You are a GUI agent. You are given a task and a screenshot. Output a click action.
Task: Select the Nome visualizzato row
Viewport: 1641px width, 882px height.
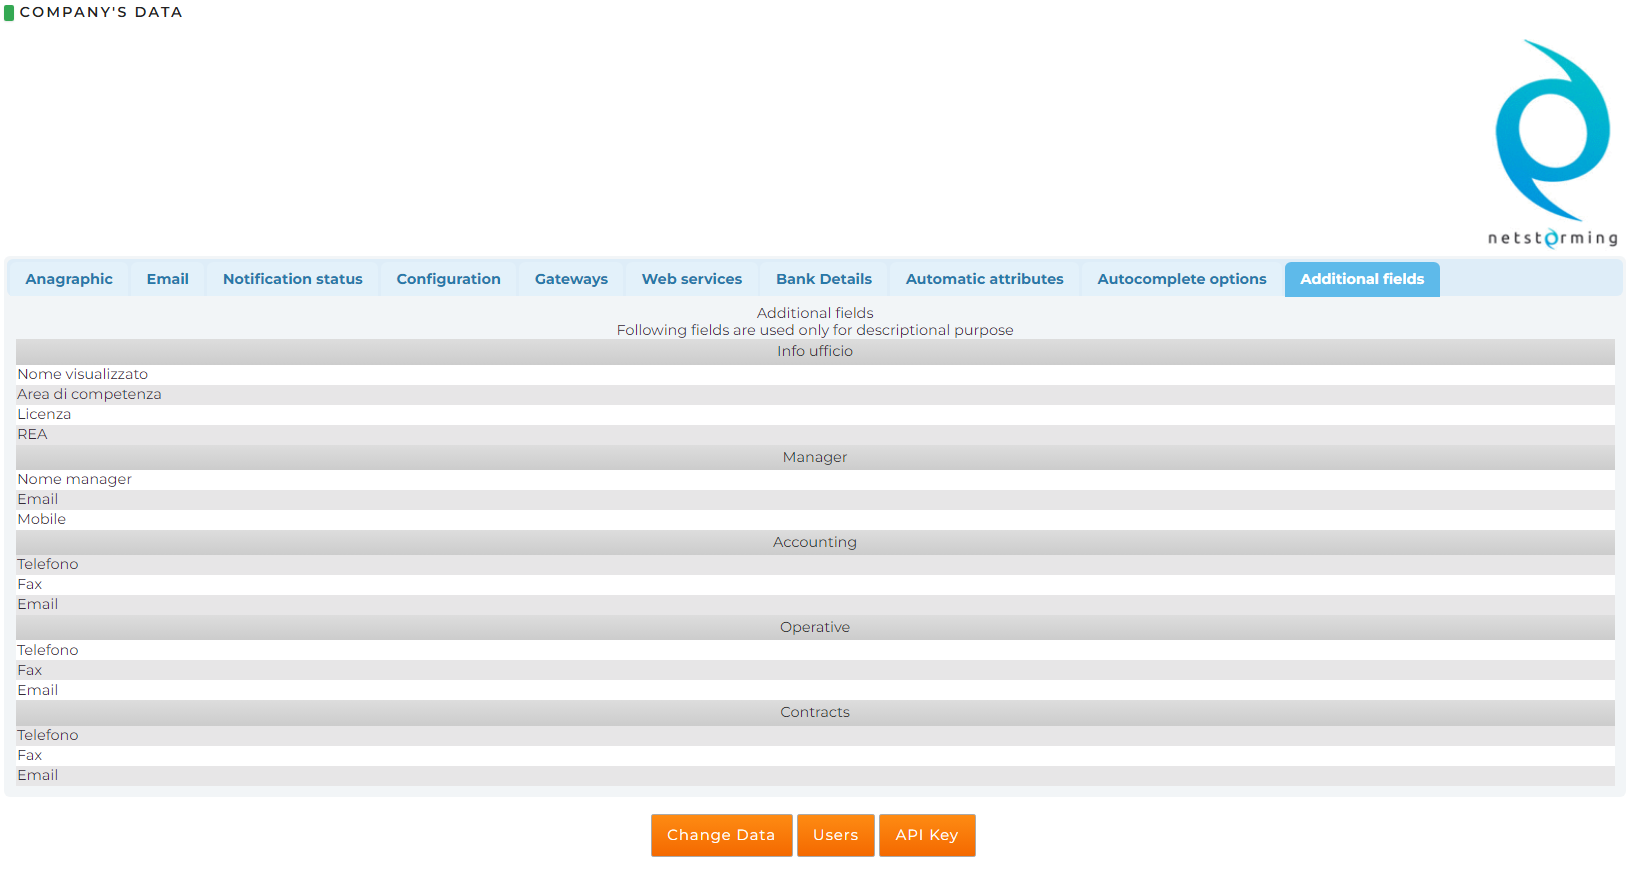pyautogui.click(x=83, y=374)
